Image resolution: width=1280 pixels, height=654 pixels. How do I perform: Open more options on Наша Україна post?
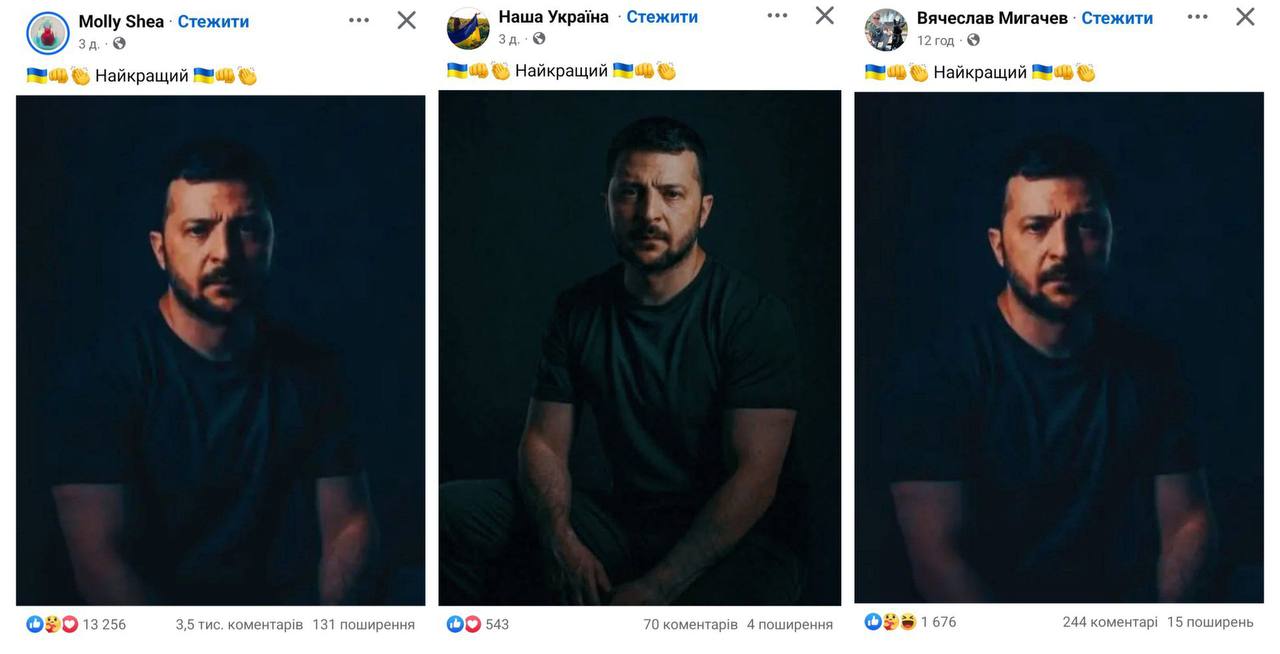[777, 16]
